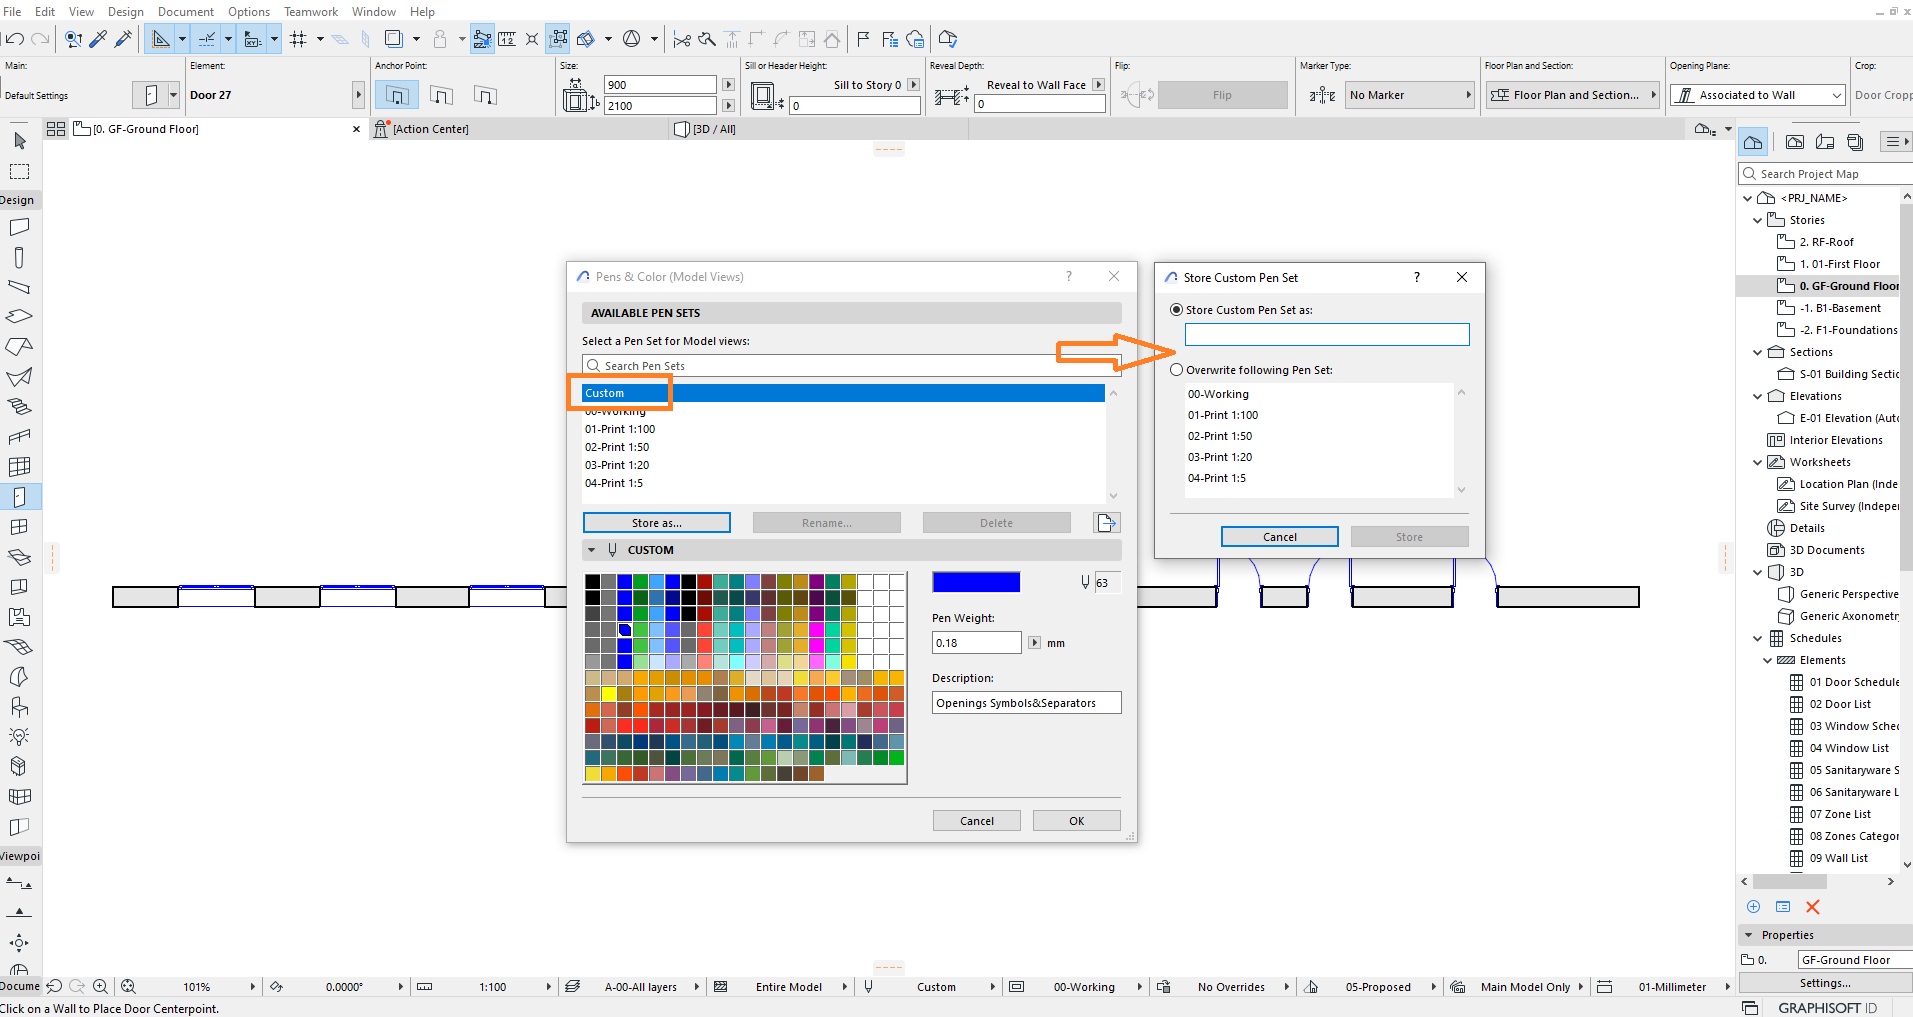Open the Document menu
Viewport: 1913px width, 1017px height.
(186, 11)
